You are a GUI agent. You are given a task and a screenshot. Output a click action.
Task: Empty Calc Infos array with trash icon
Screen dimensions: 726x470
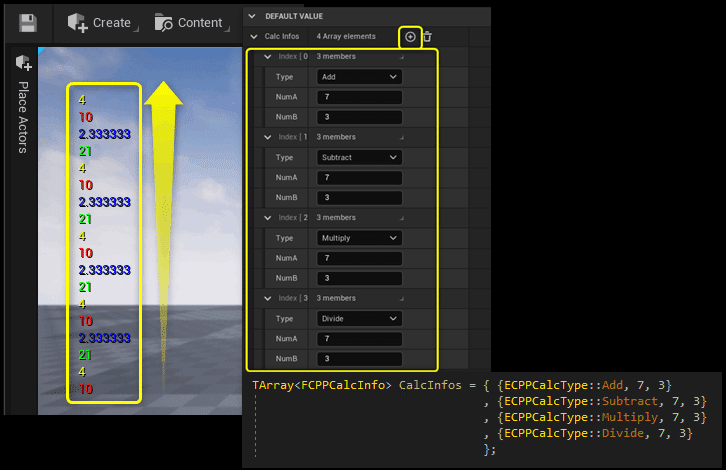427,37
